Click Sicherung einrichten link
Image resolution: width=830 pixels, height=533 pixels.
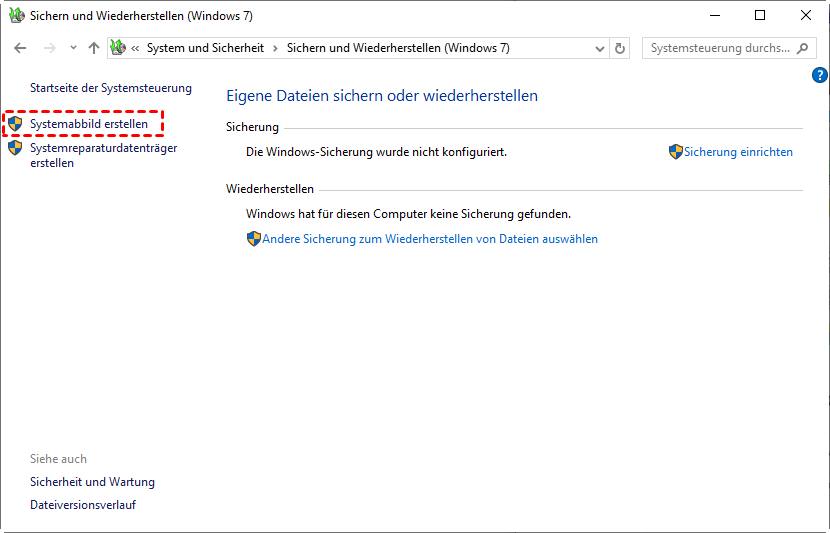[x=738, y=152]
